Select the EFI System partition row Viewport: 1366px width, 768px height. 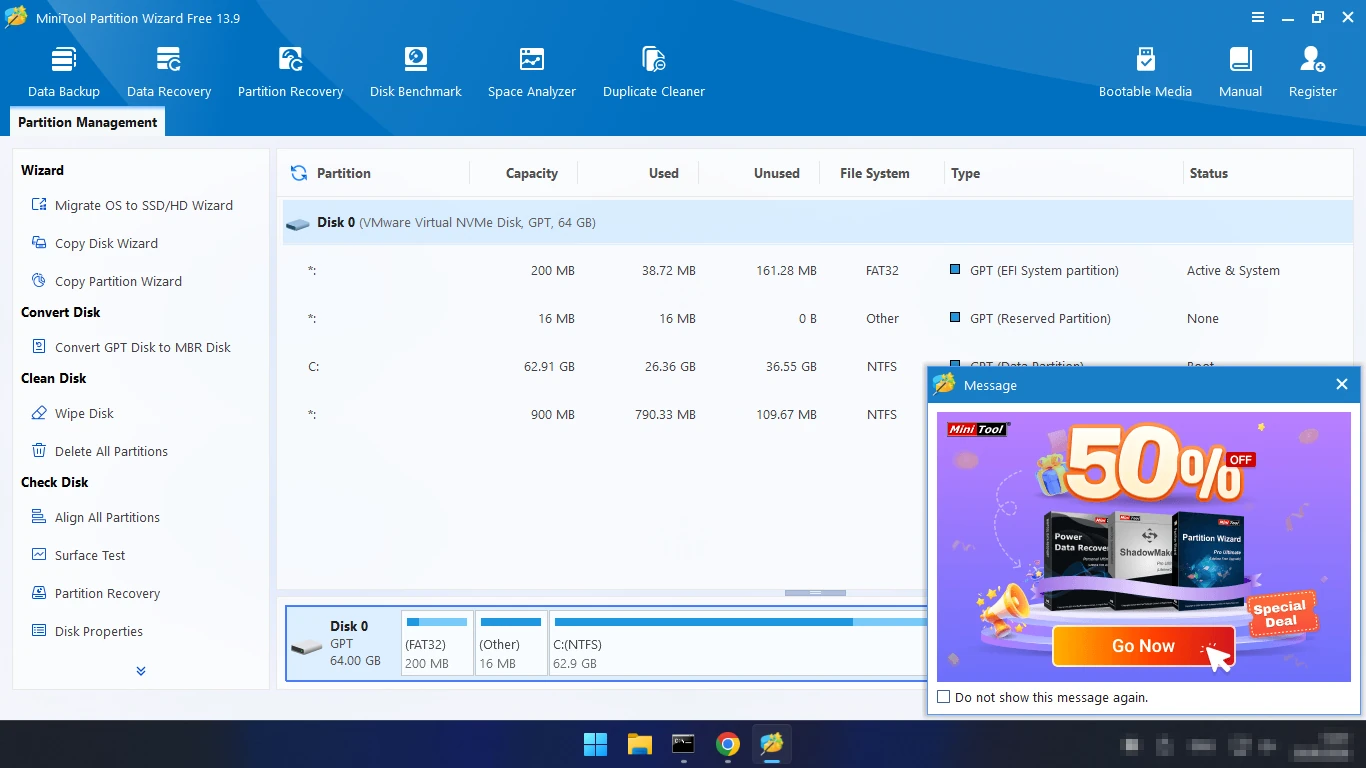click(817, 270)
